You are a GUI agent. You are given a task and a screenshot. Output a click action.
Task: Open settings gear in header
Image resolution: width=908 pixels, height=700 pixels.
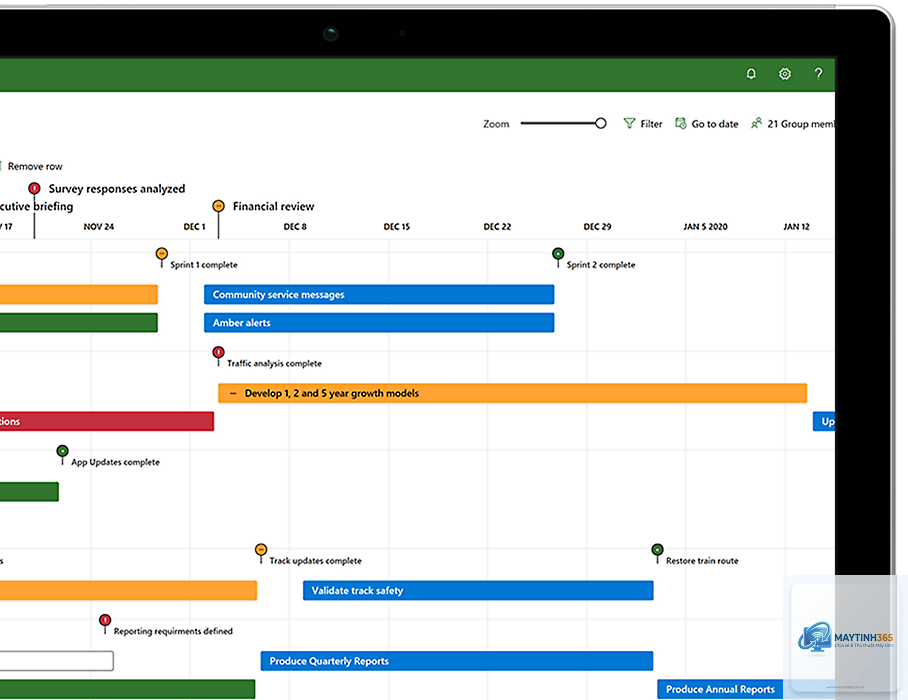coord(785,74)
